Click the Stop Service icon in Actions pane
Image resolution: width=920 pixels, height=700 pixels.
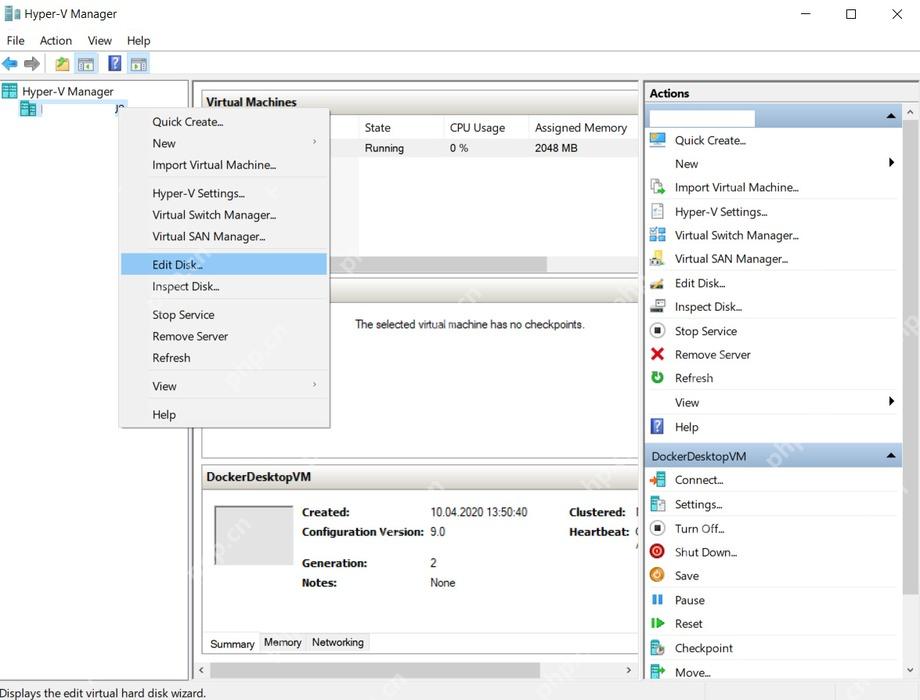(x=658, y=330)
